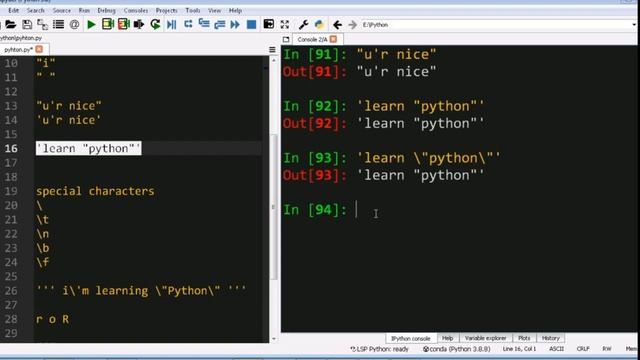Click LSP Python: ready status
The height and width of the screenshot is (360, 640).
[380, 349]
